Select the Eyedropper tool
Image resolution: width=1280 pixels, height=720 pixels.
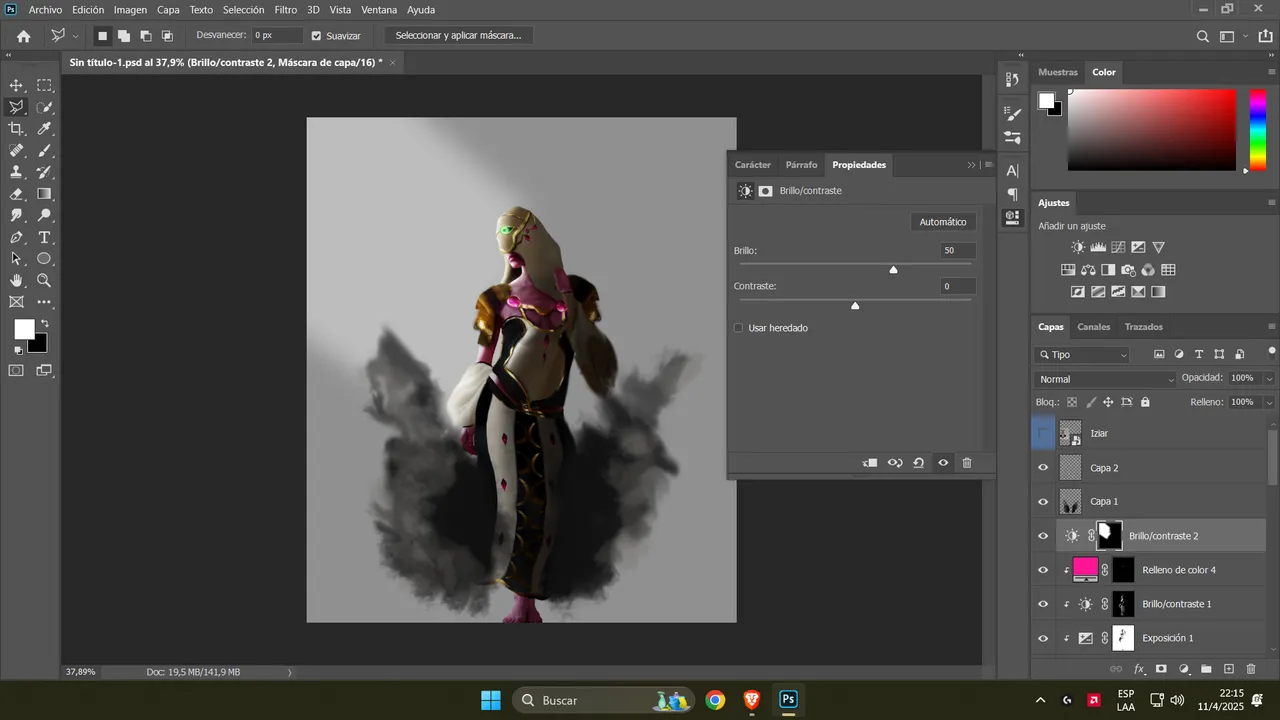point(45,129)
